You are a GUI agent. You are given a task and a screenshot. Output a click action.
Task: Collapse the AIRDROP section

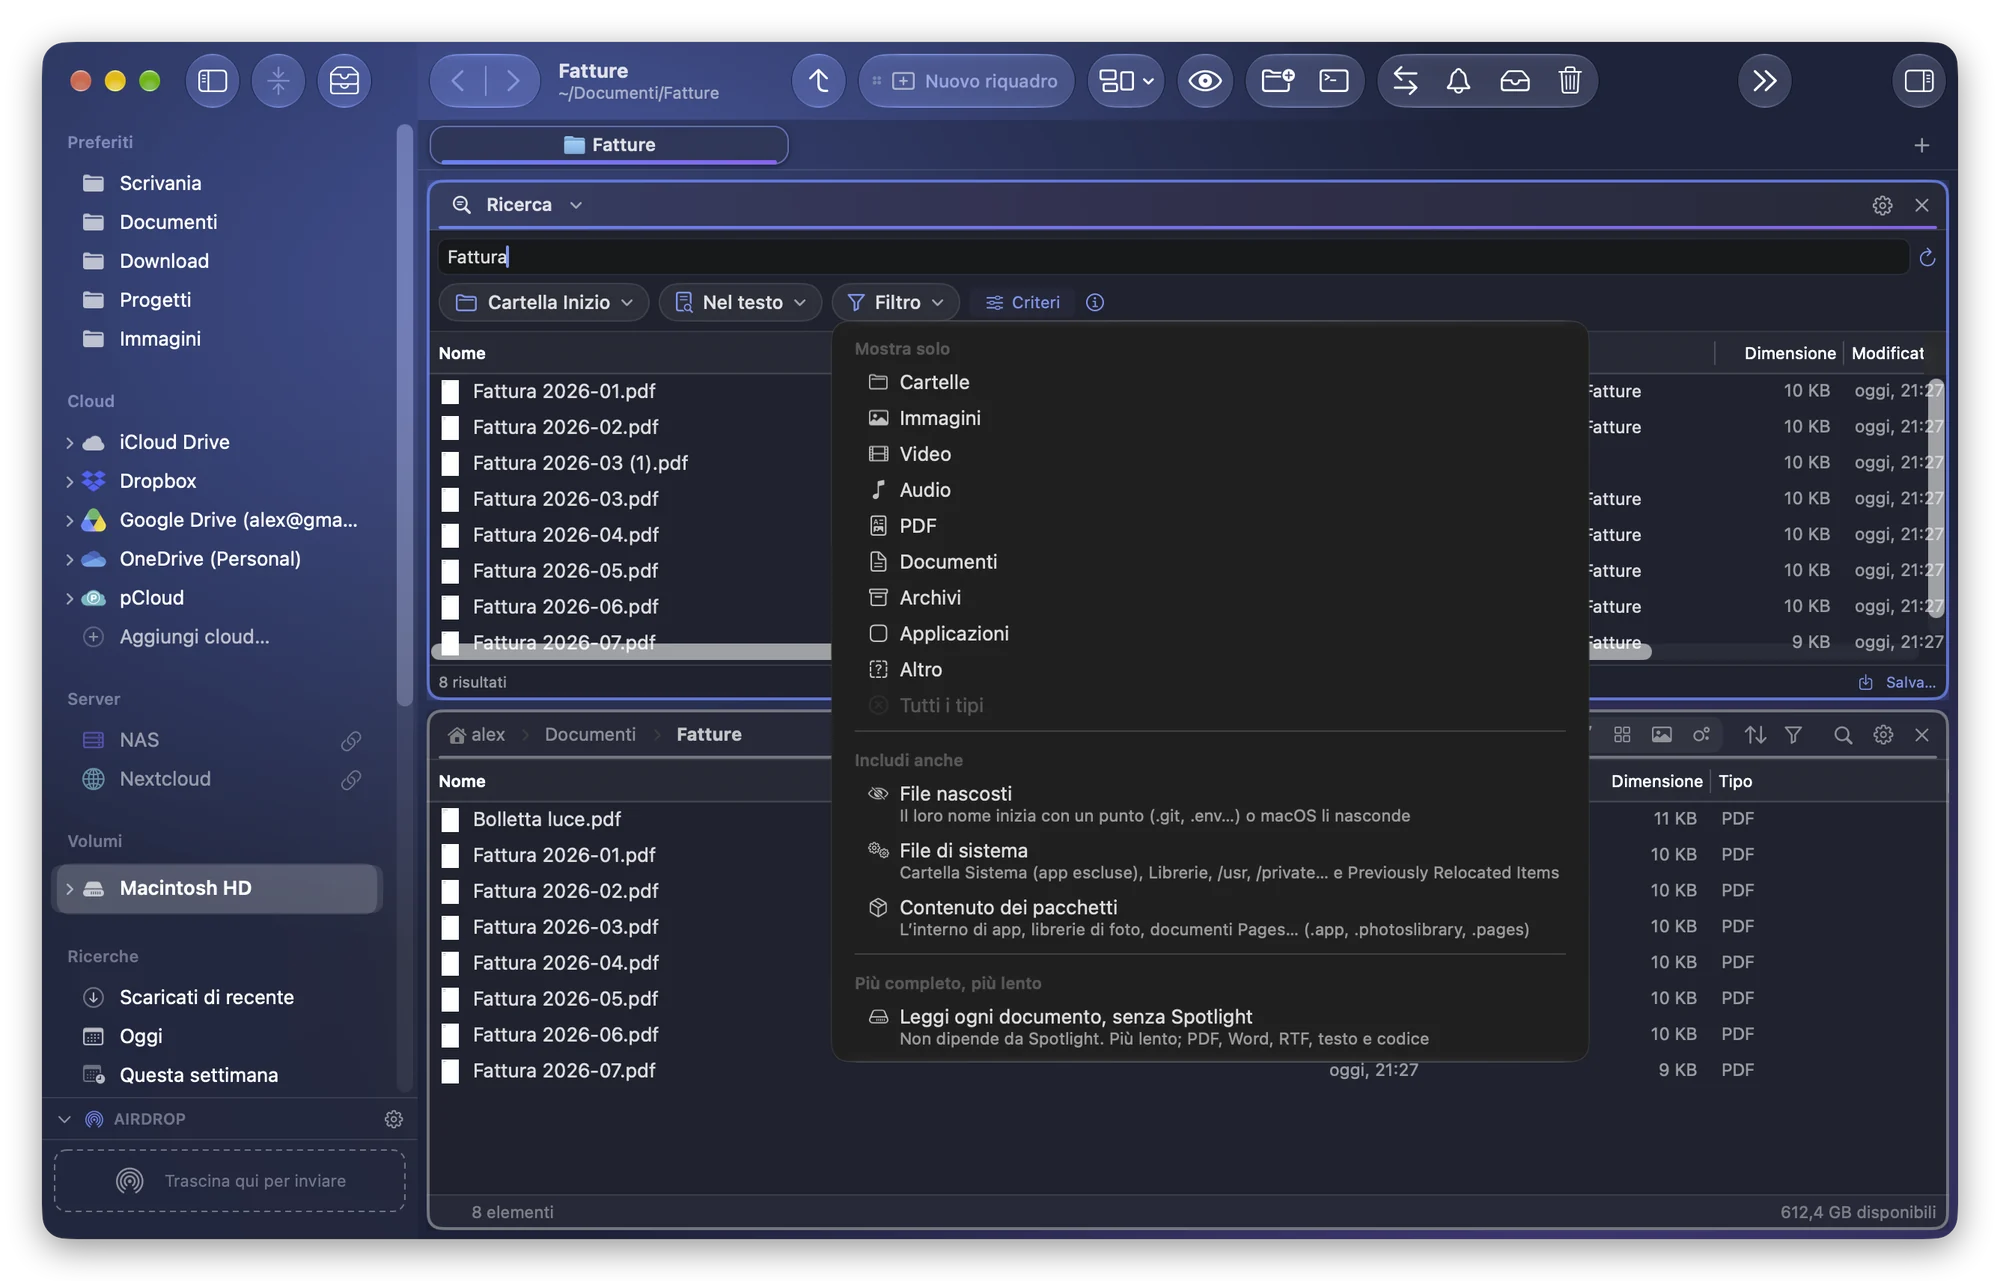pyautogui.click(x=65, y=1119)
